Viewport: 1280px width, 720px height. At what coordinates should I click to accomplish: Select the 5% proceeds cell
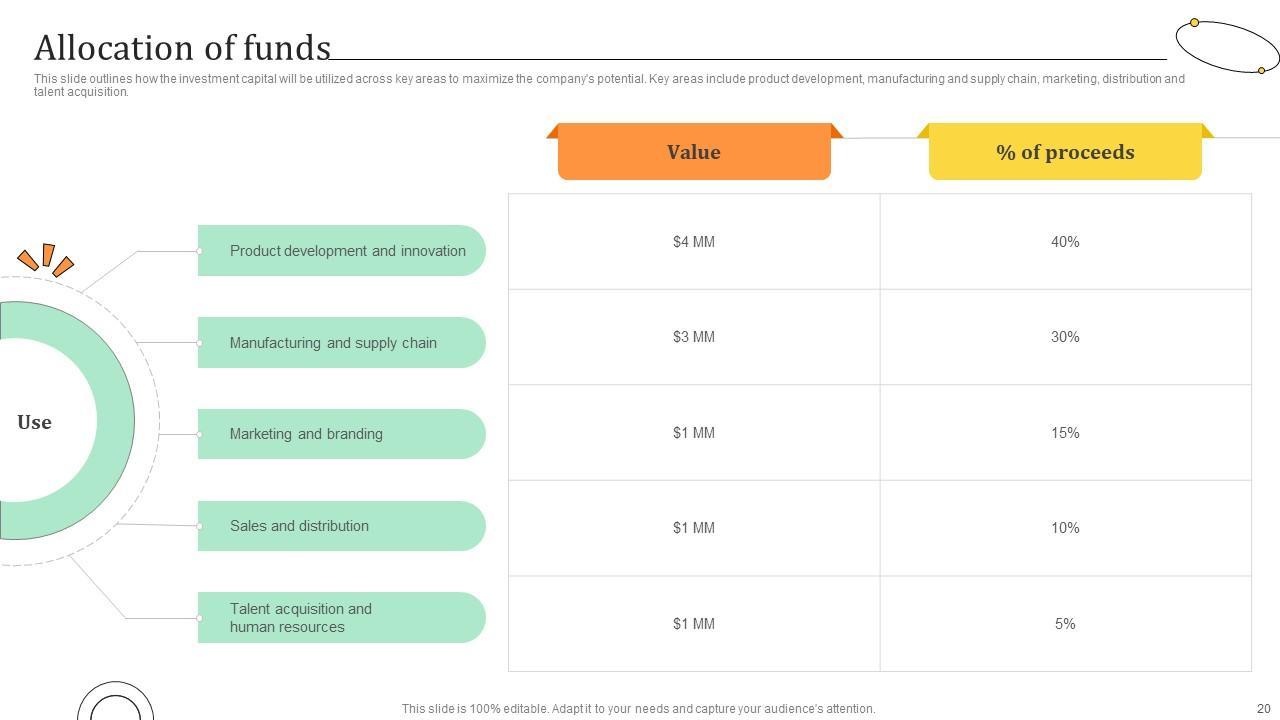pyautogui.click(x=1065, y=624)
